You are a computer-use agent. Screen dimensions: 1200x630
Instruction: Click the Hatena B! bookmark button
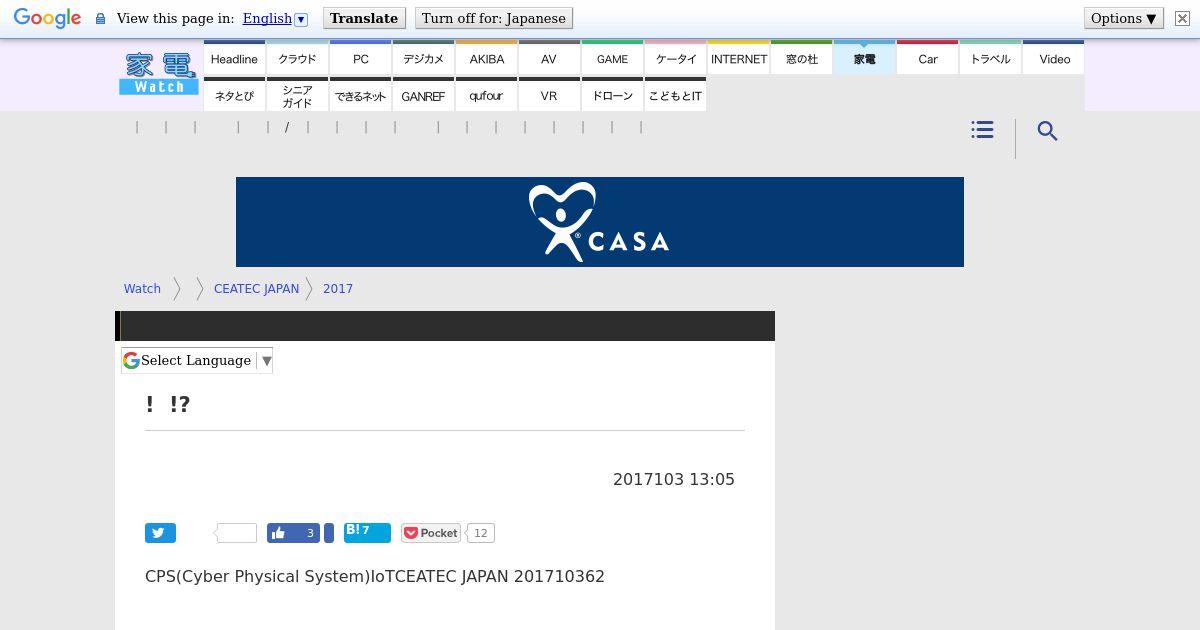(x=367, y=532)
